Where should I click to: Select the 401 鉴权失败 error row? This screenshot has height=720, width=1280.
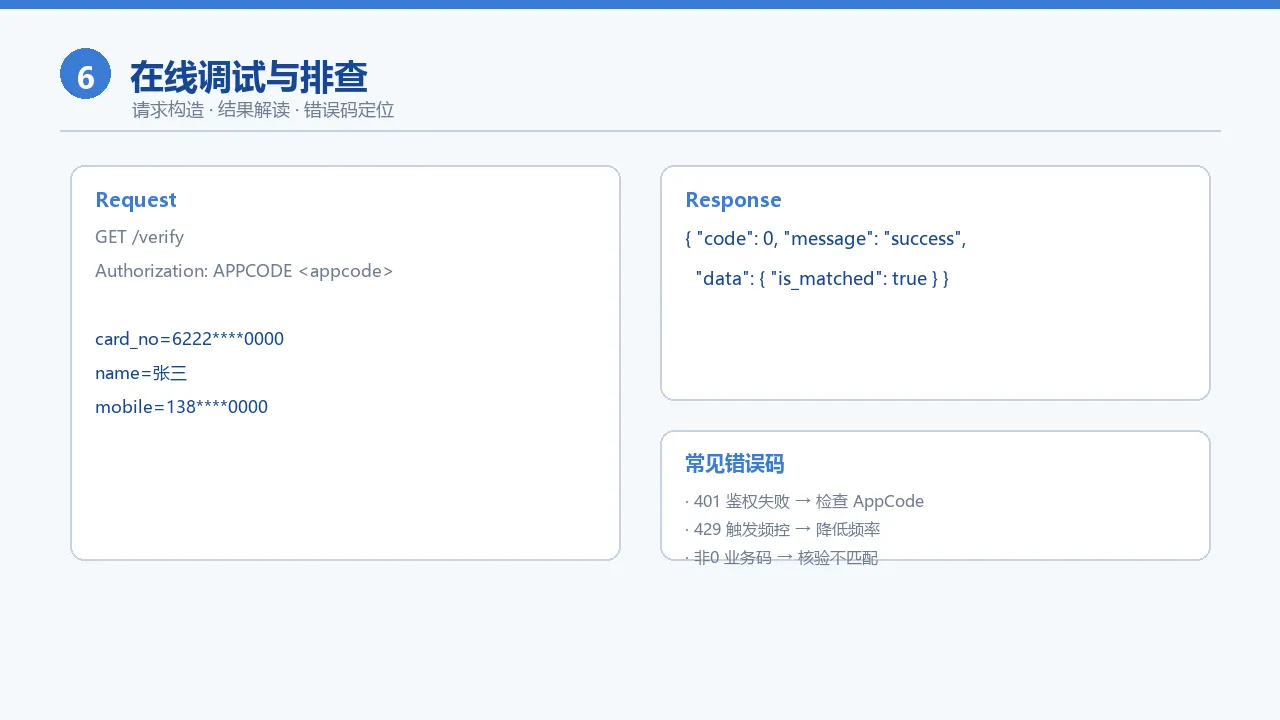[x=805, y=502]
